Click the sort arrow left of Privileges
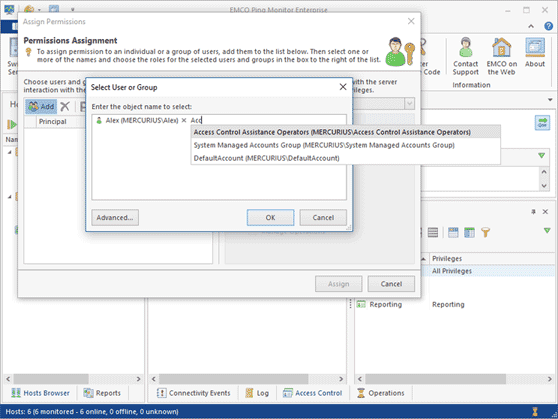Image resolution: width=558 pixels, height=419 pixels. [423, 259]
